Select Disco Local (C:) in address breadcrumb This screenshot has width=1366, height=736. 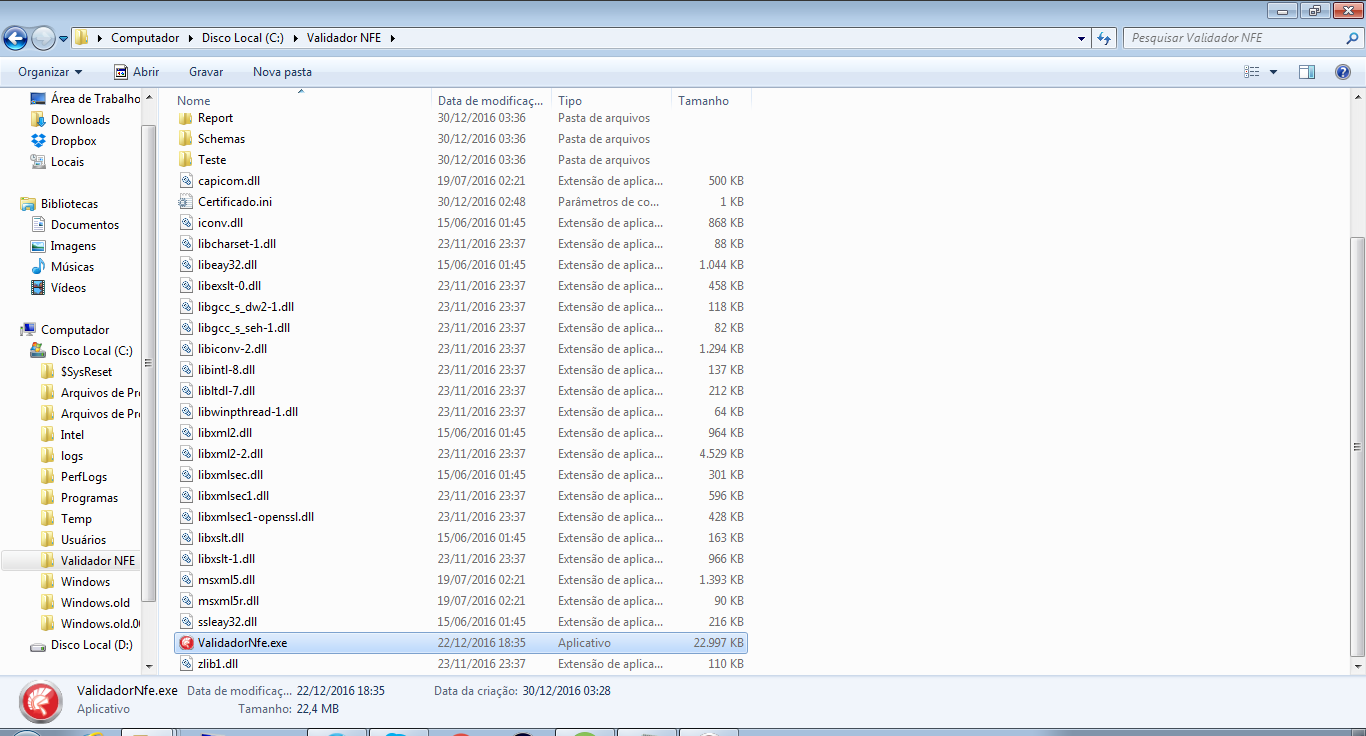(x=243, y=38)
